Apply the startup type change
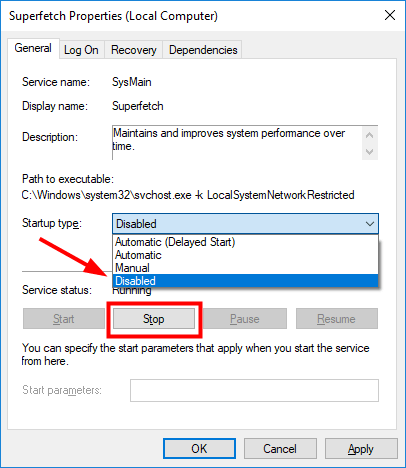Viewport: 406px width, 468px height. (361, 449)
